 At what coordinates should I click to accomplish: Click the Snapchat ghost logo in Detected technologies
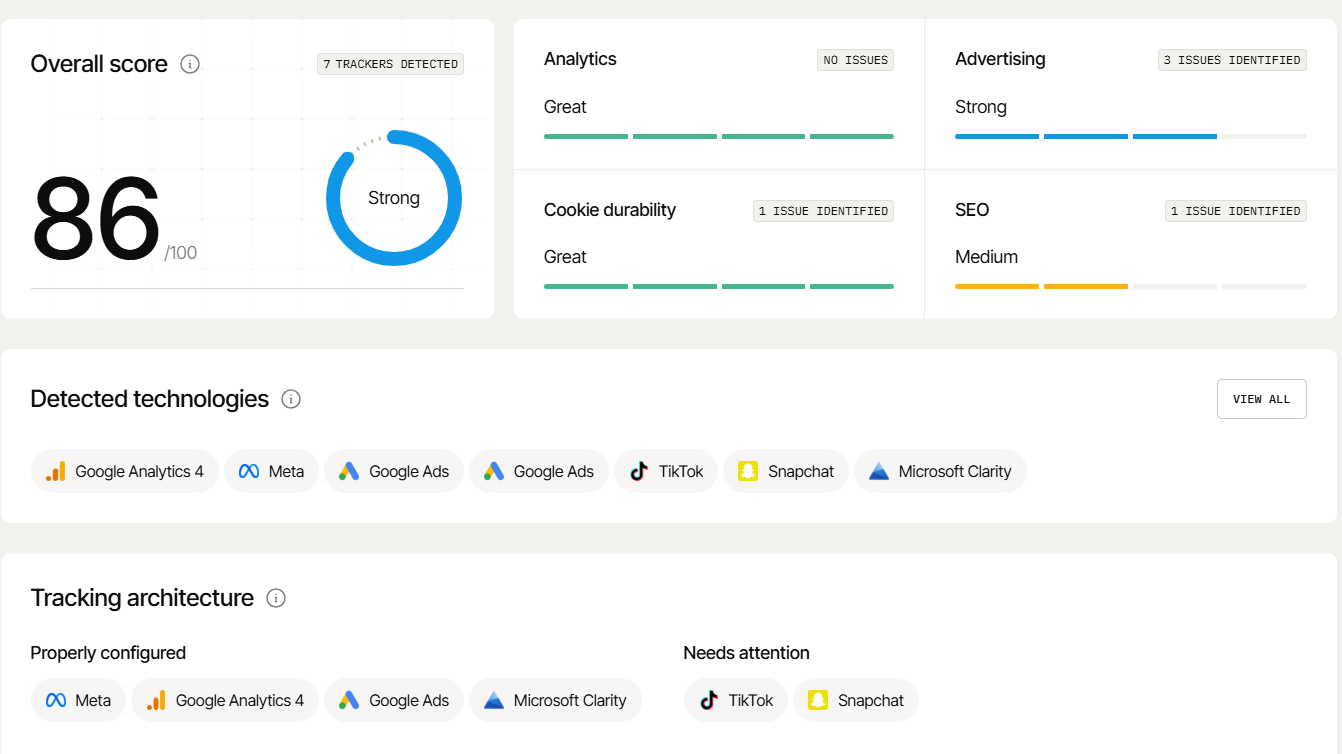[x=748, y=471]
